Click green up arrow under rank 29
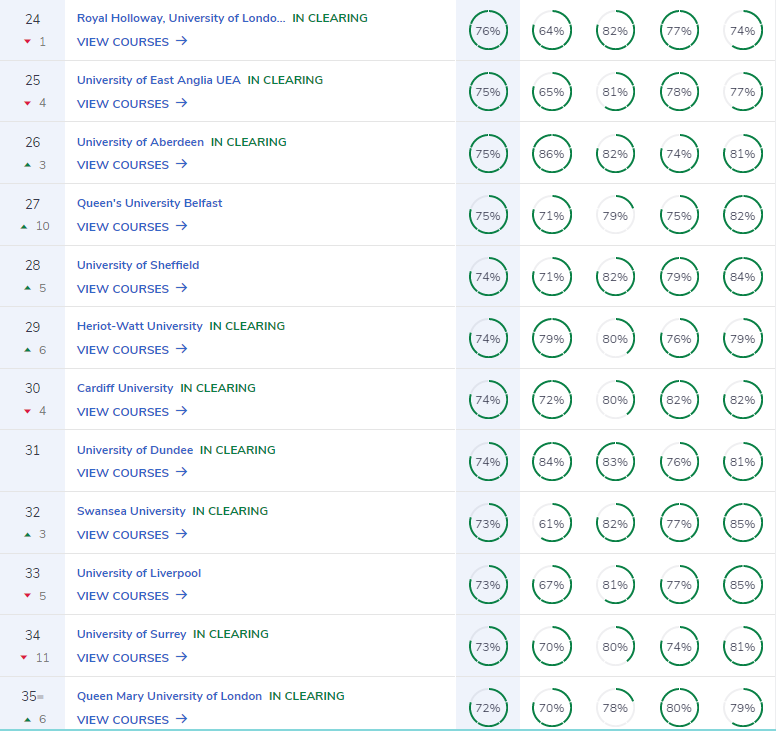The height and width of the screenshot is (731, 776). tap(28, 350)
